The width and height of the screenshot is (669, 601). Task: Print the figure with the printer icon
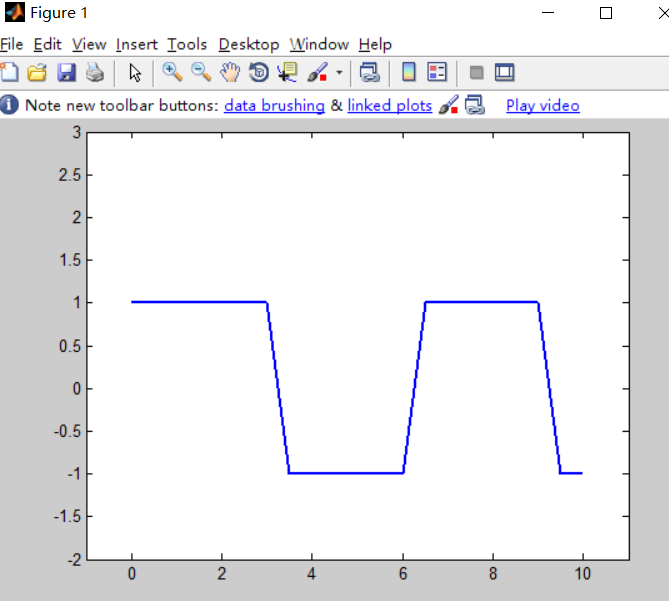[95, 73]
